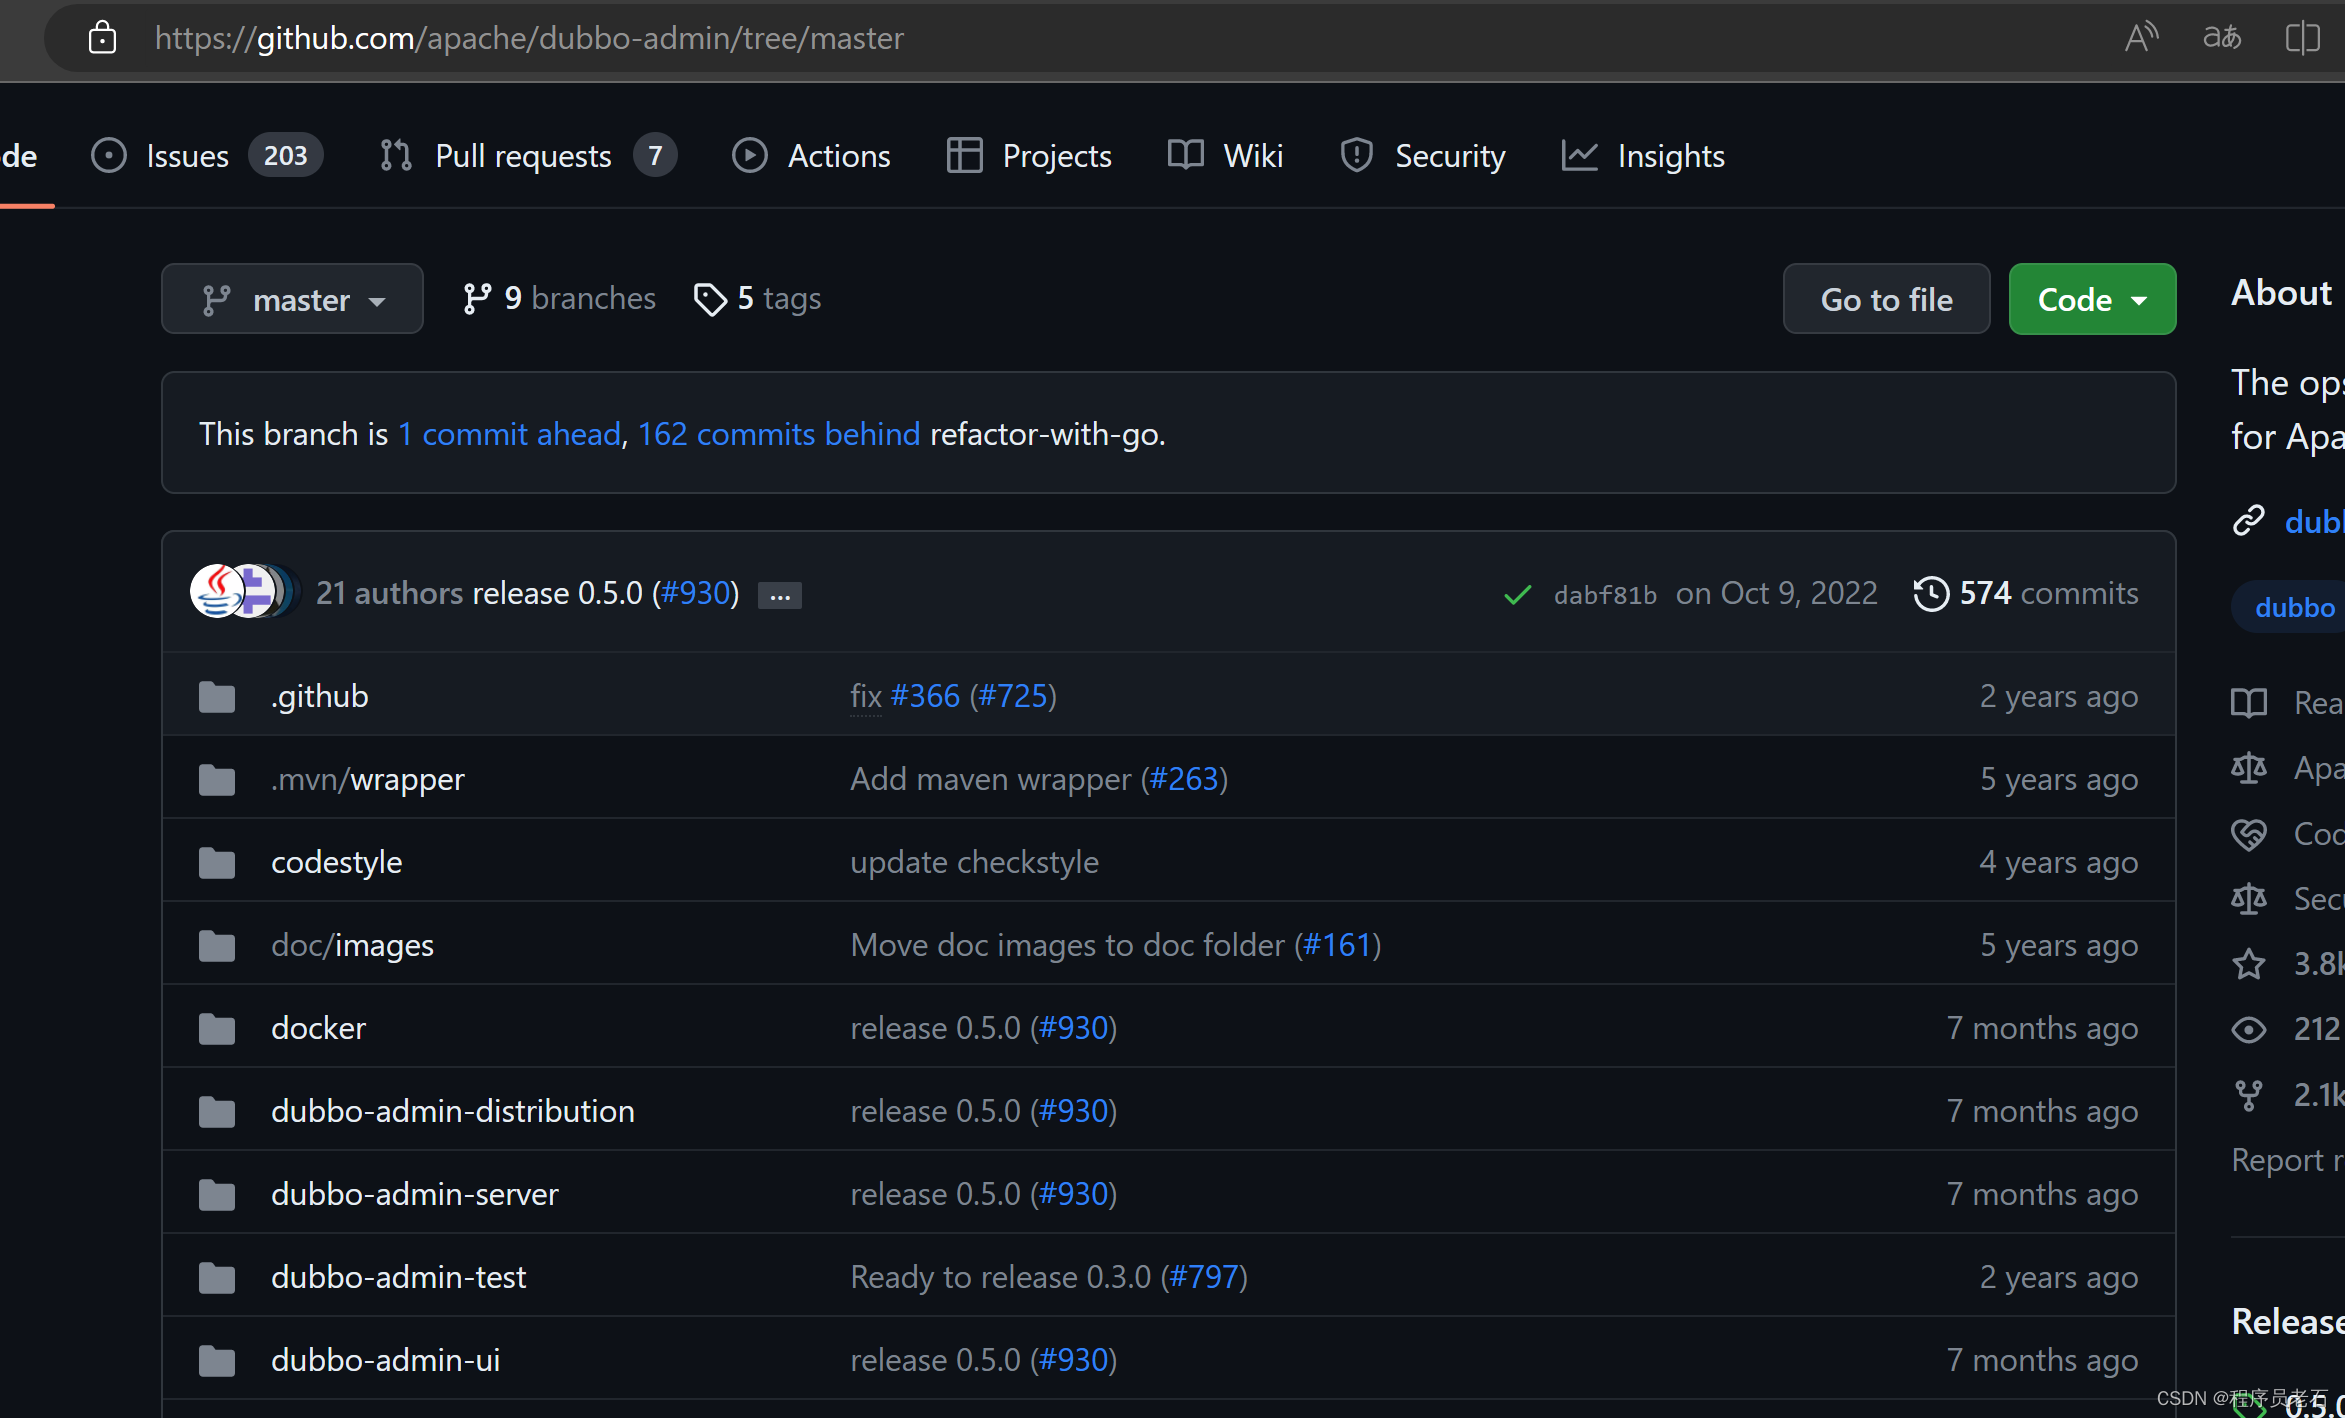Open the dubbo-admin-server folder

(414, 1193)
